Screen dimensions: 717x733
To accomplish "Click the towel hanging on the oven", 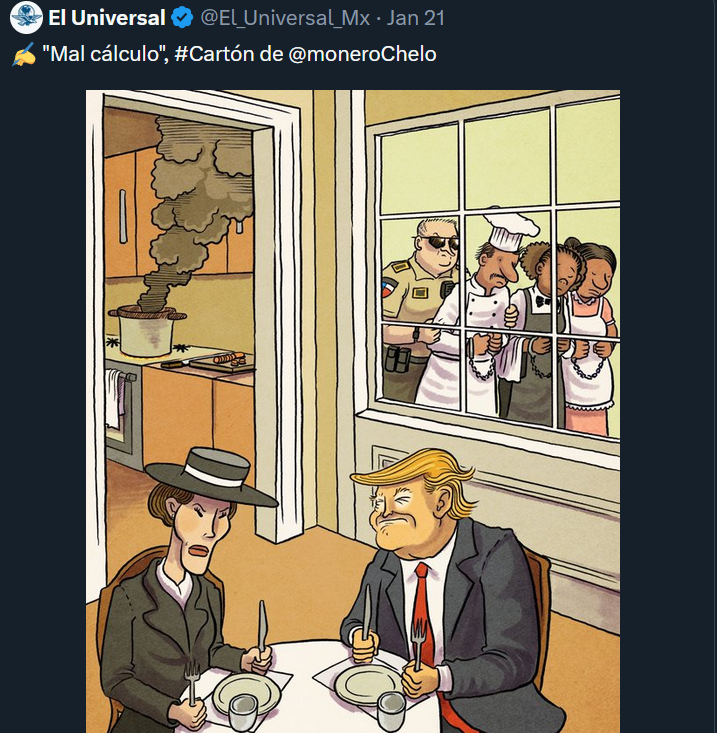I will (114, 395).
